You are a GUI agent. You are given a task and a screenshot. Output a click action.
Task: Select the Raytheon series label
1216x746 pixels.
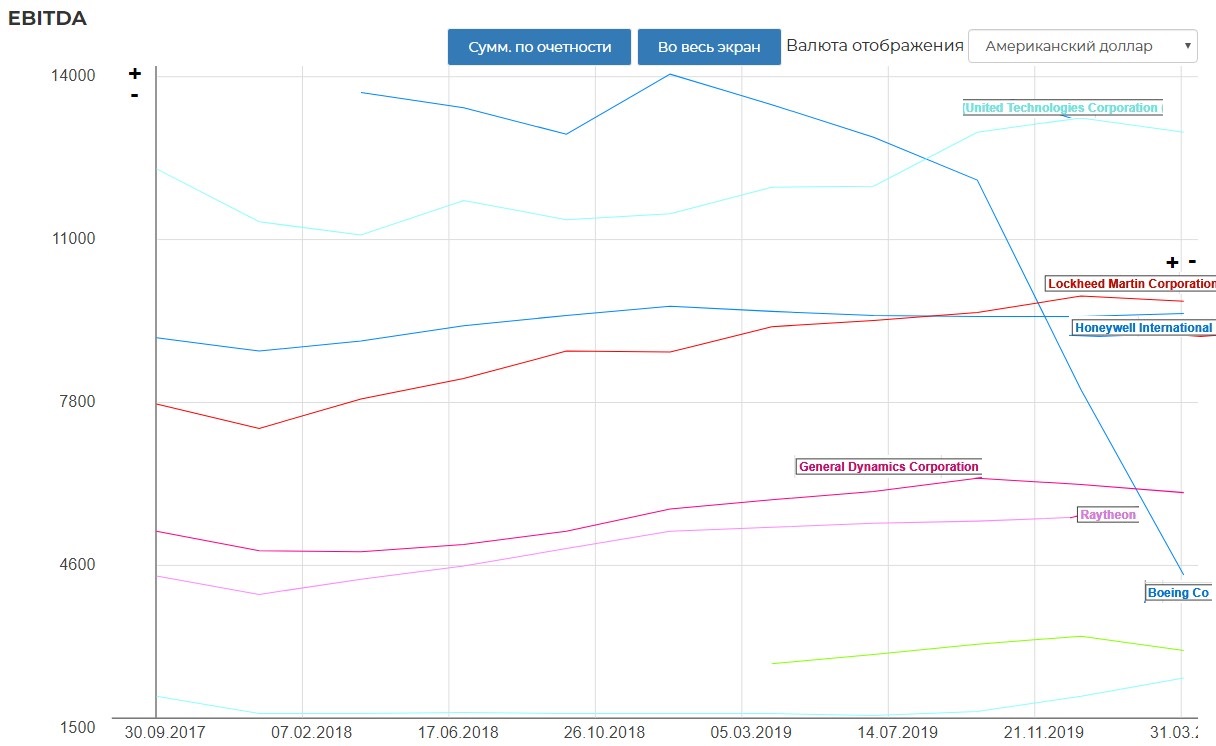[1108, 515]
